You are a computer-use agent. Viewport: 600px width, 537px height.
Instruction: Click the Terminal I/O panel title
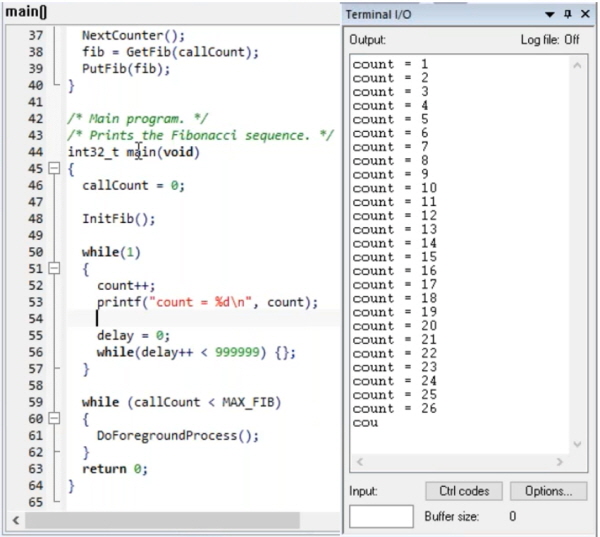point(378,15)
